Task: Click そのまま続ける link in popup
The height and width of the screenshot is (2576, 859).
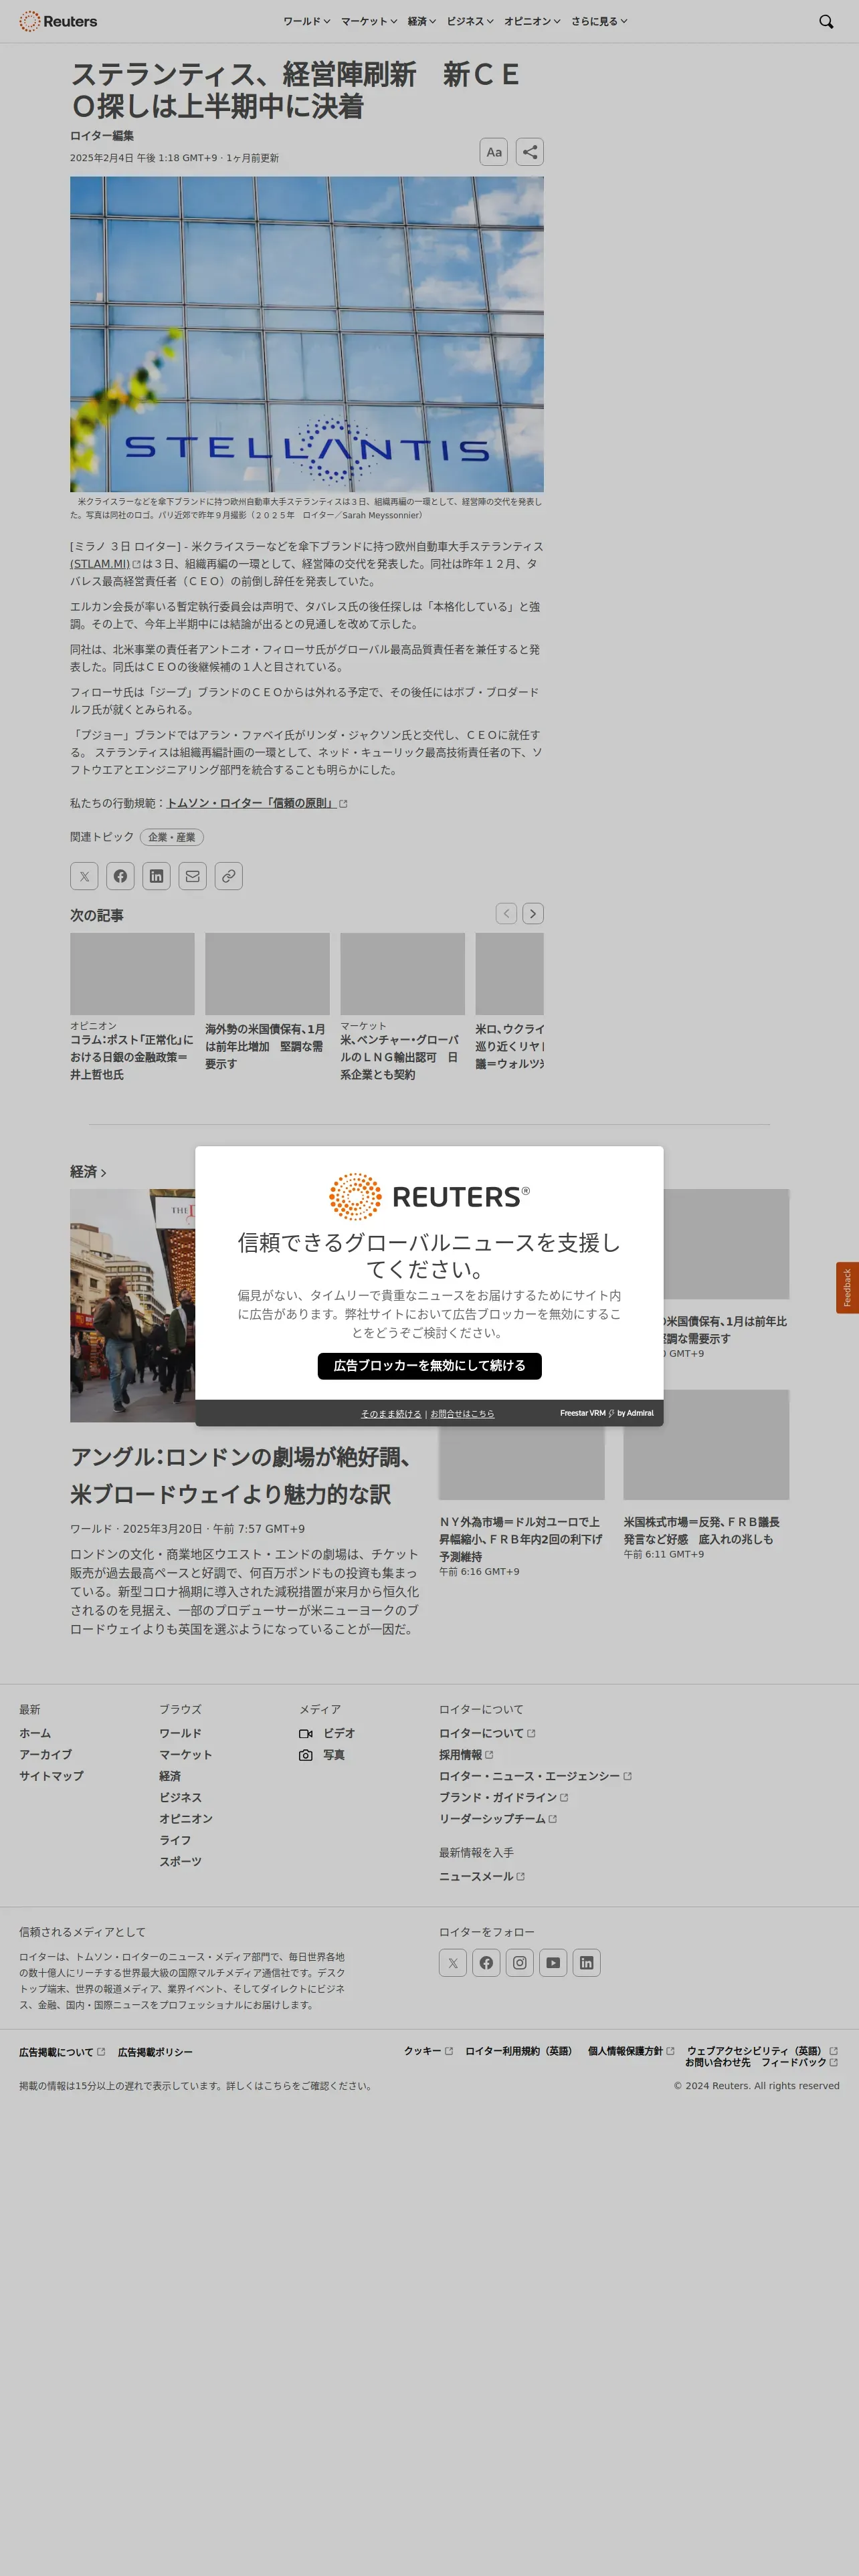Action: coord(391,1413)
